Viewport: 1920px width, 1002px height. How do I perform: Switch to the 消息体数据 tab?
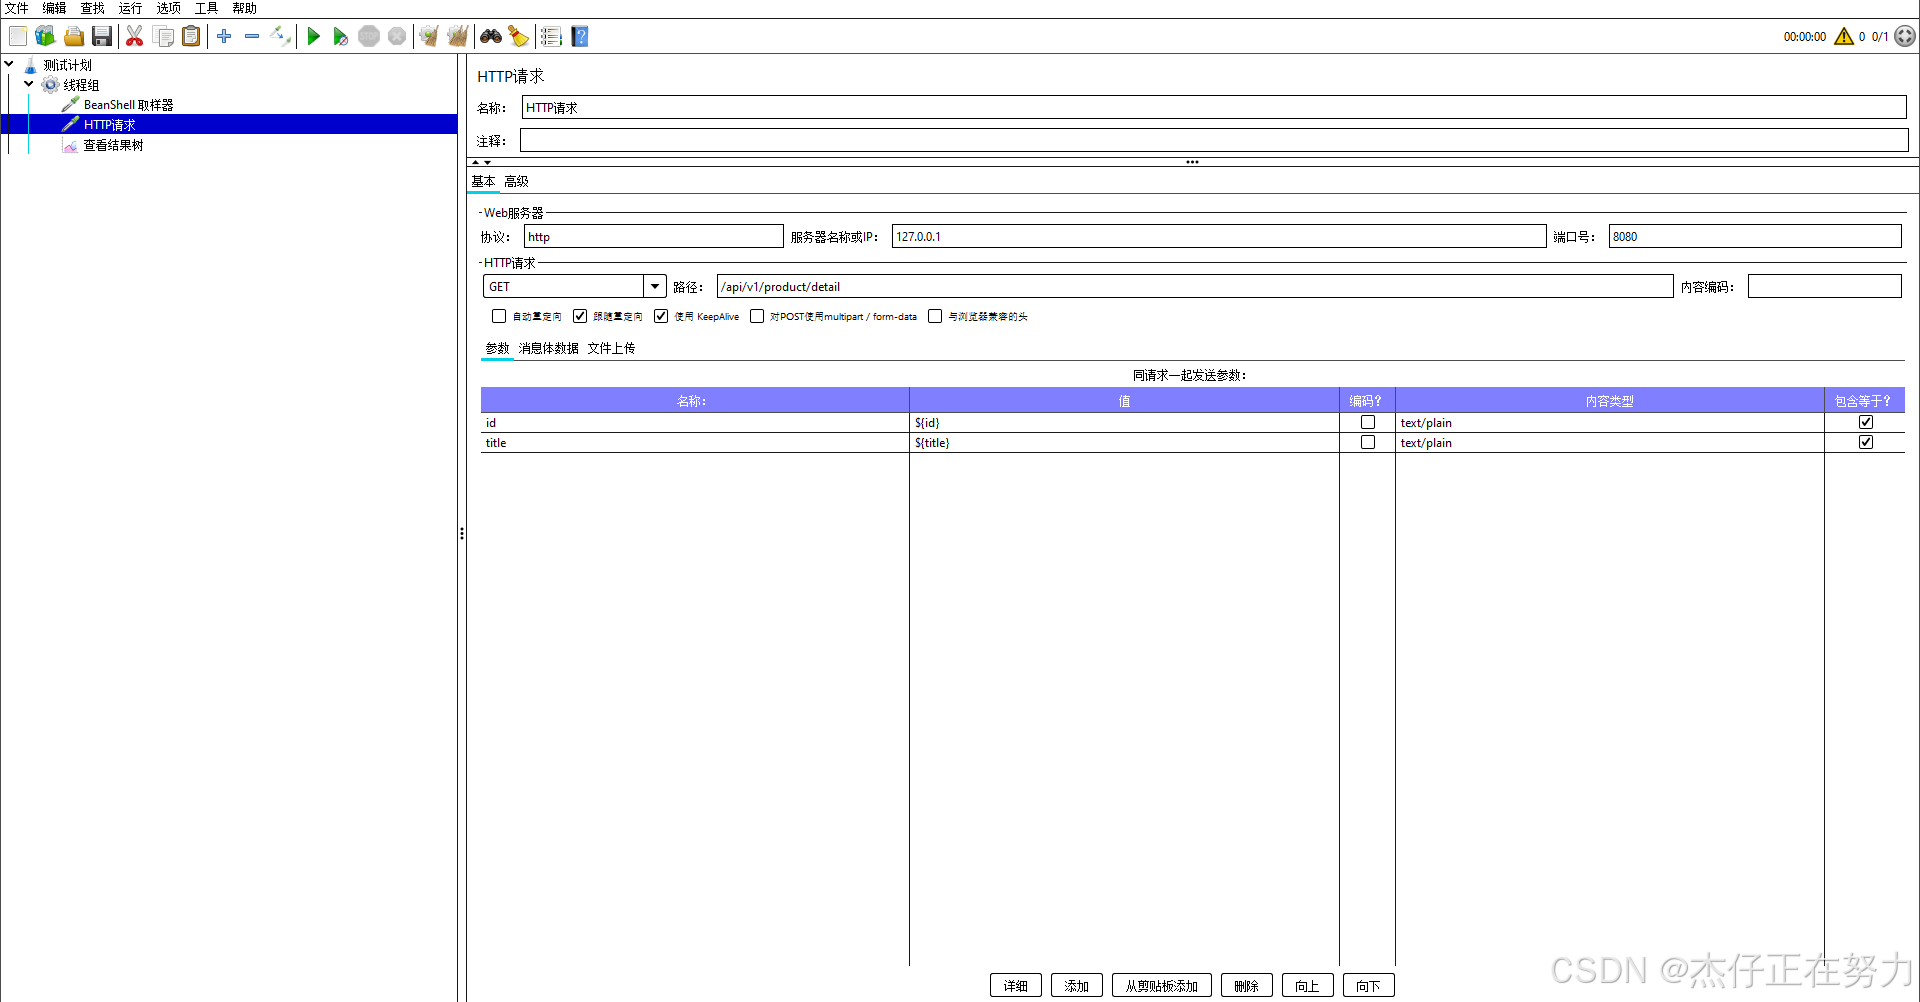tap(548, 348)
